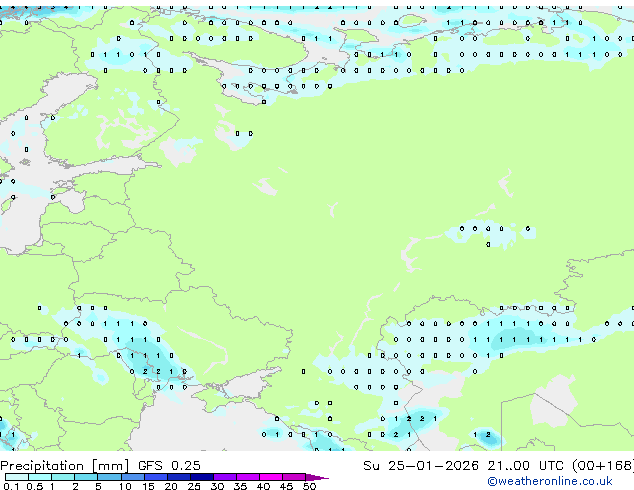Click the 35 to 40 mm legend swatch

pos(248,477)
